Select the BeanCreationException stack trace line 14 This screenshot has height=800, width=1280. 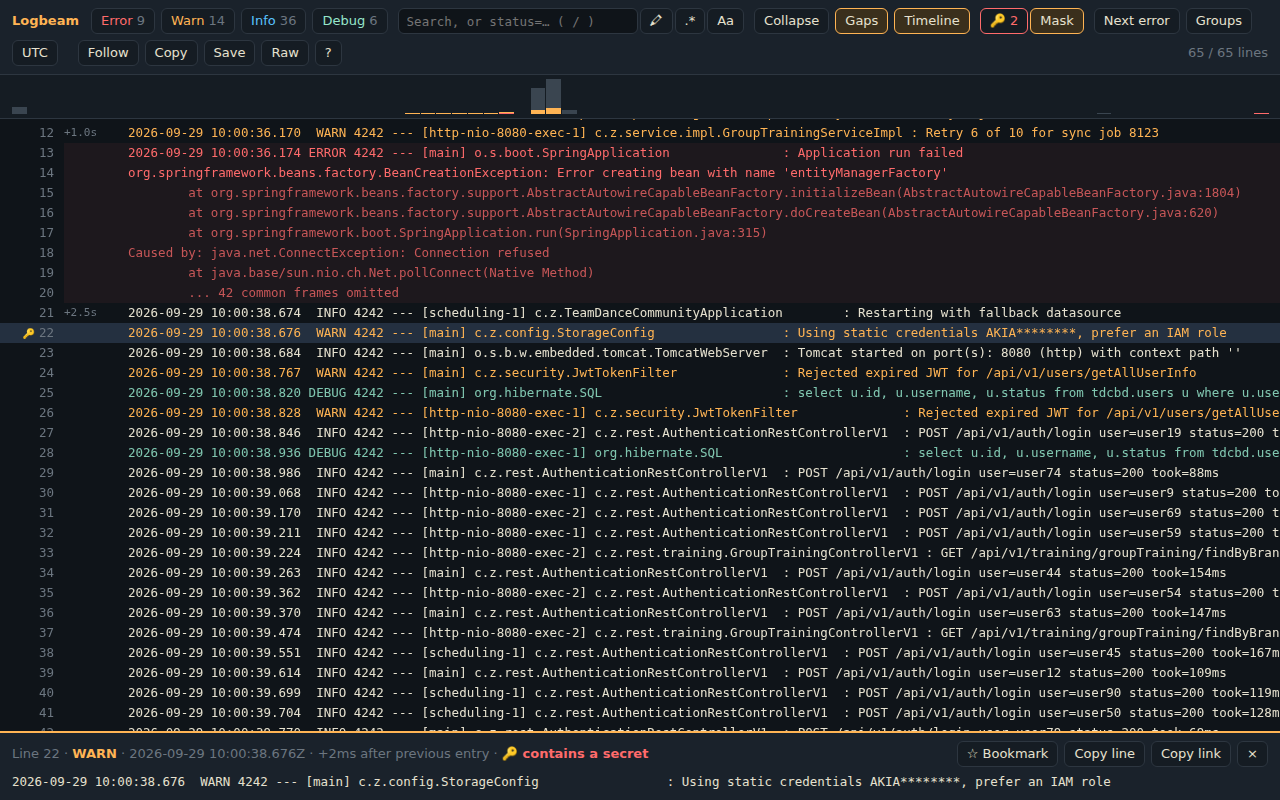(x=640, y=173)
